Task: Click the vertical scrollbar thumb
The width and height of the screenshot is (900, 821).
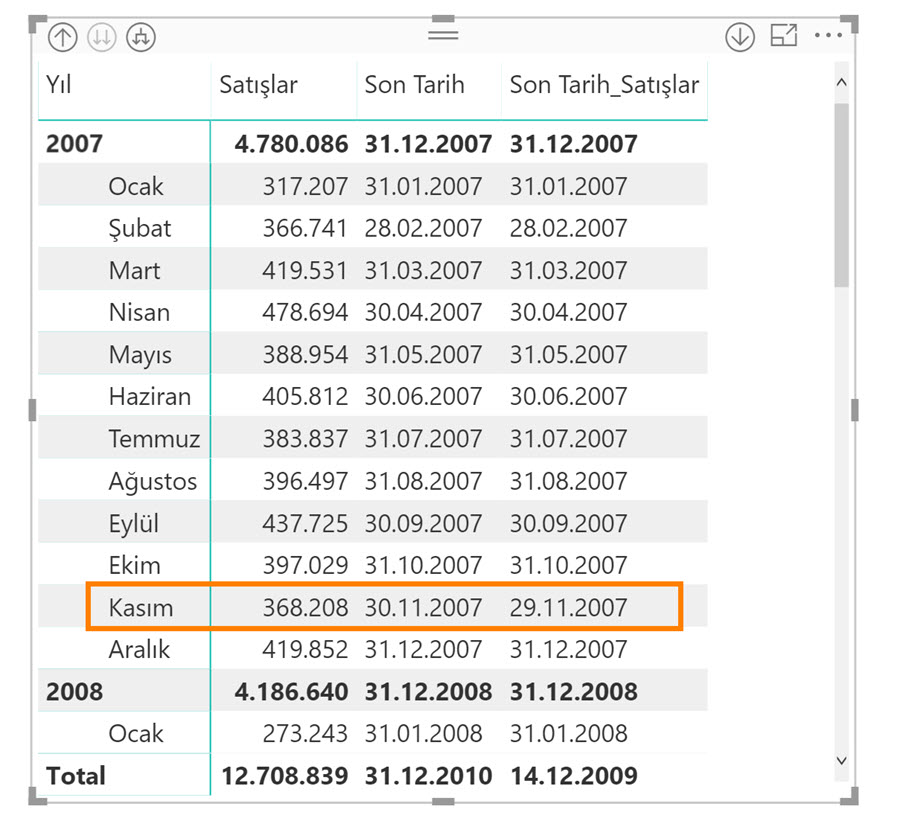Action: (x=841, y=195)
